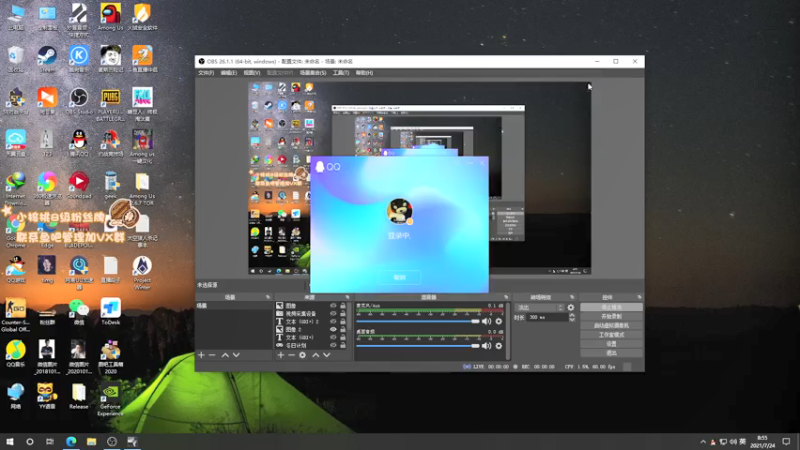Toggle visibility of 视频采集设备 source

[333, 314]
